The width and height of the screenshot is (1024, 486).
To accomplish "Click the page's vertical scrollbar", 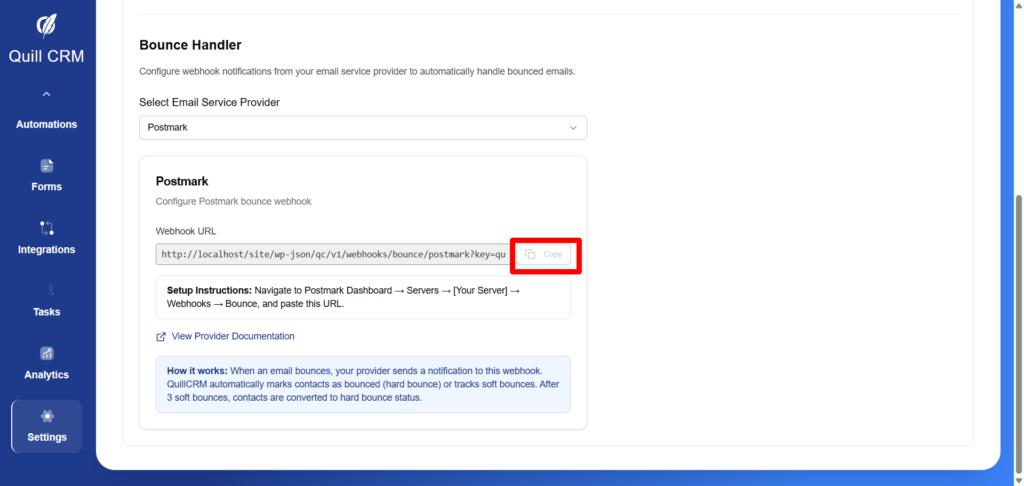I will pos(1018,300).
